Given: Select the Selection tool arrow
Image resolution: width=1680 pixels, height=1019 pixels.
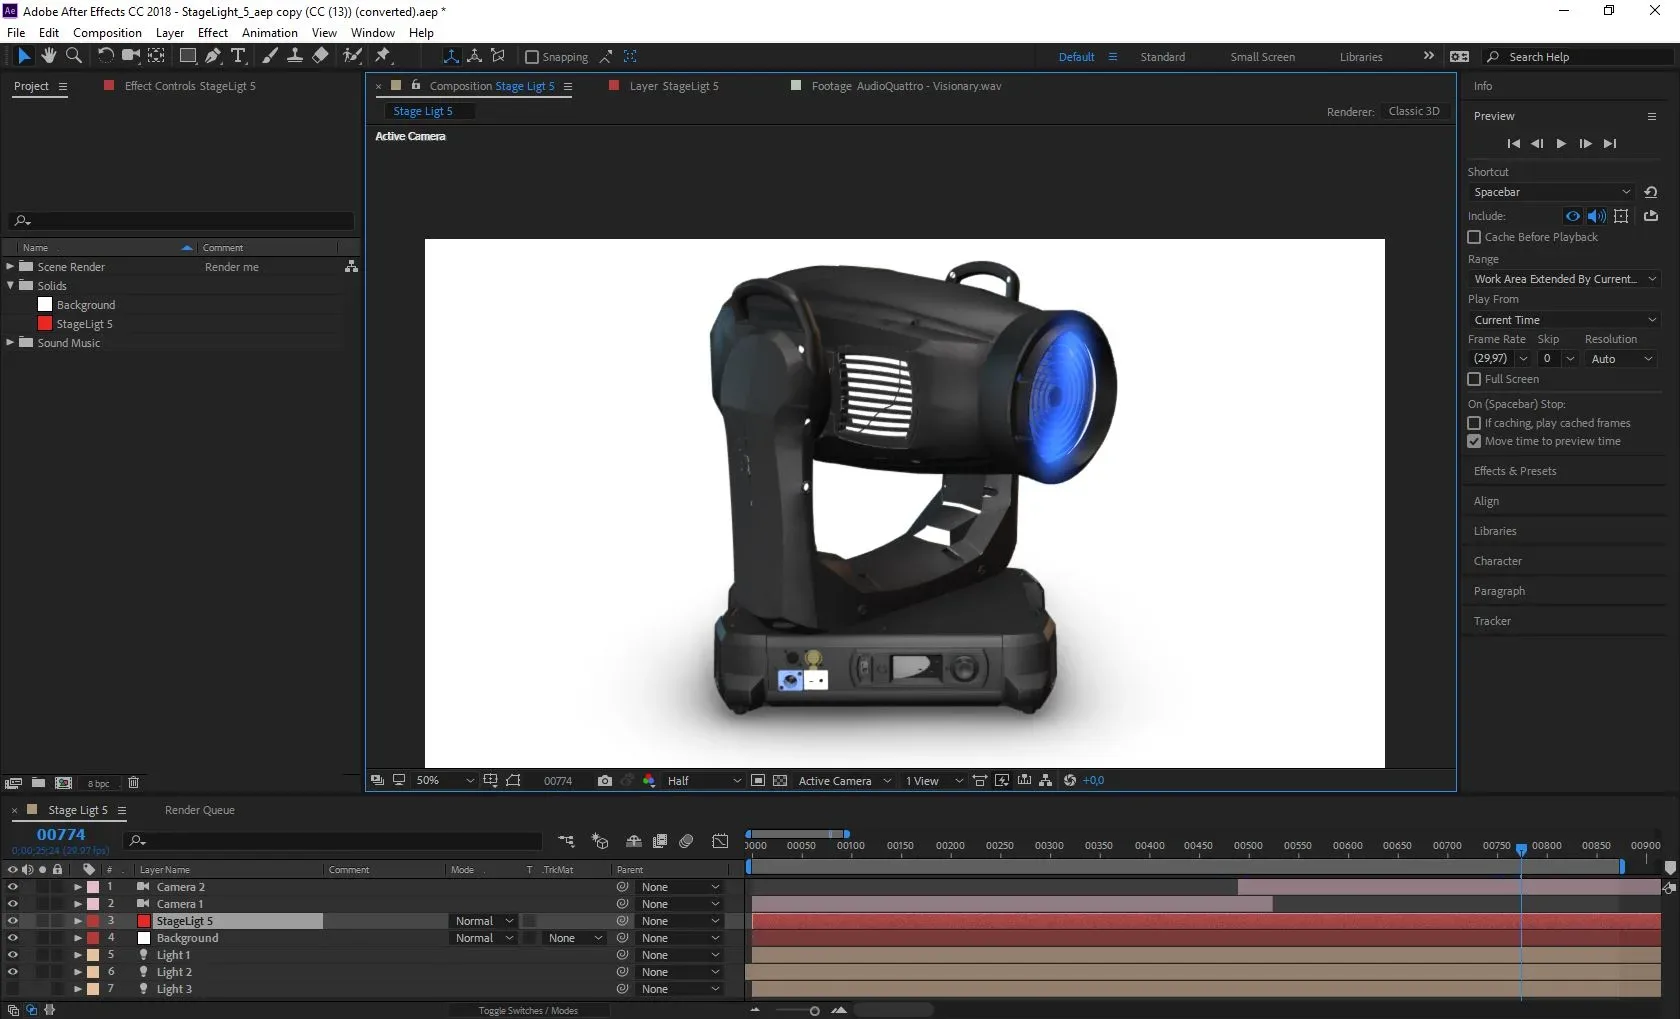Looking at the screenshot, I should pyautogui.click(x=24, y=56).
